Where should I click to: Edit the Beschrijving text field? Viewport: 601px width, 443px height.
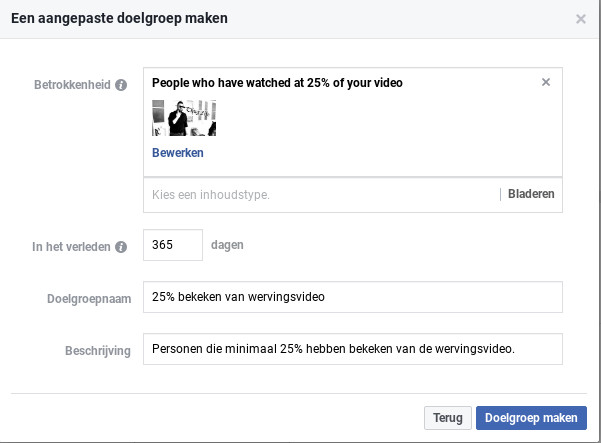[352, 349]
